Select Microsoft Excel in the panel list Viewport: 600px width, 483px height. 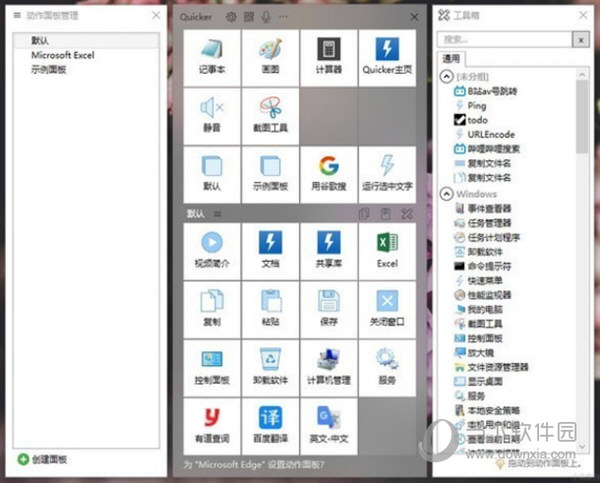point(86,55)
